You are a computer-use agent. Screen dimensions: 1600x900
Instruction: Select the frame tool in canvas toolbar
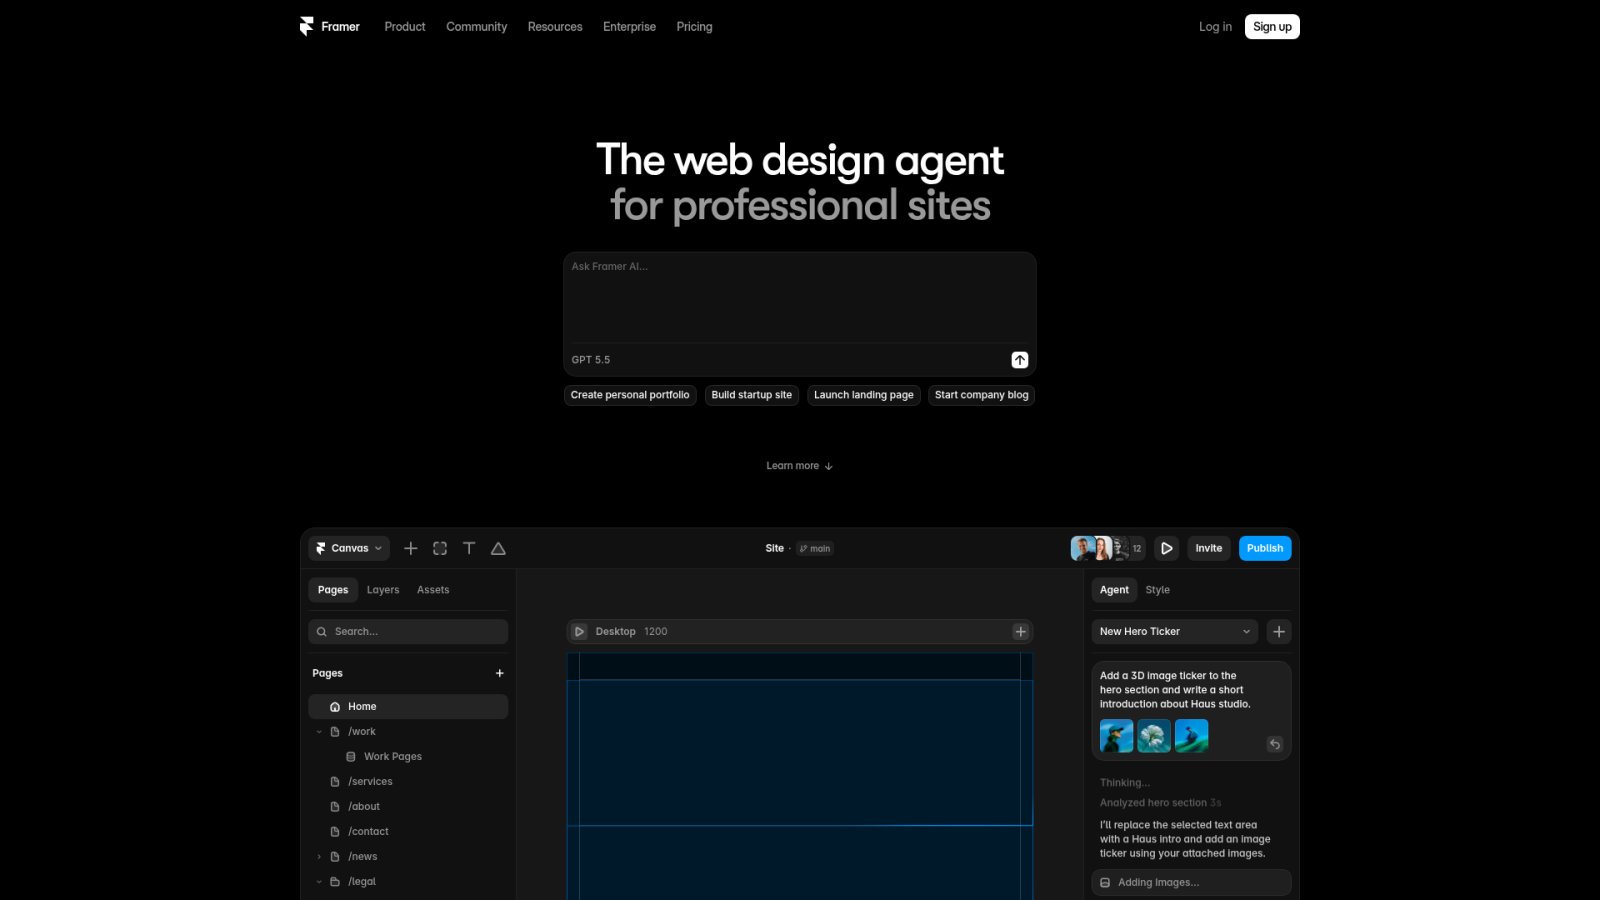[x=440, y=548]
